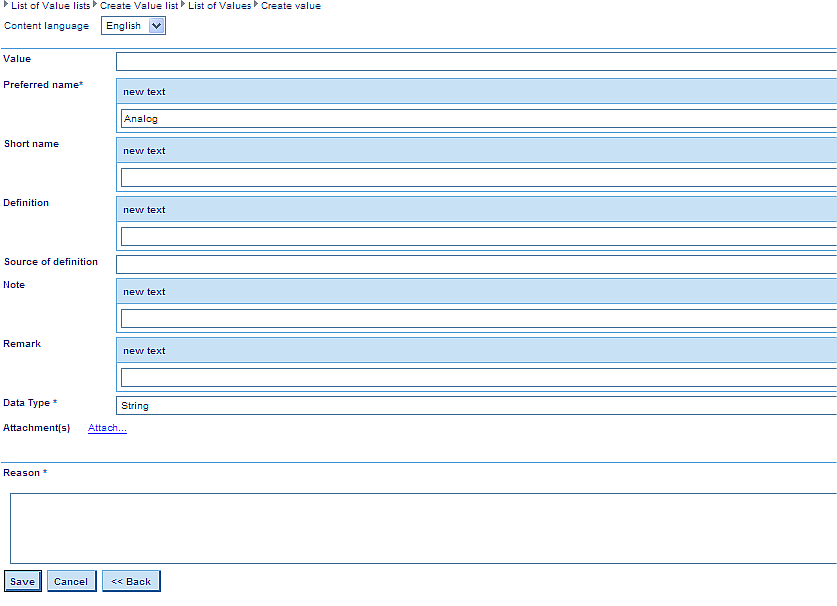Focus the Note text input
Screen dimensions: 837x606
pos(476,319)
